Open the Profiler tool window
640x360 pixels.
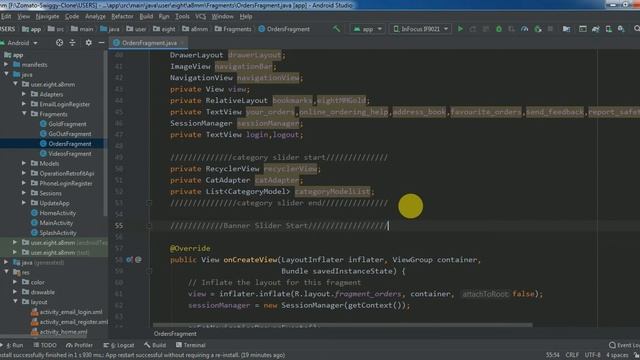pyautogui.click(x=80, y=345)
